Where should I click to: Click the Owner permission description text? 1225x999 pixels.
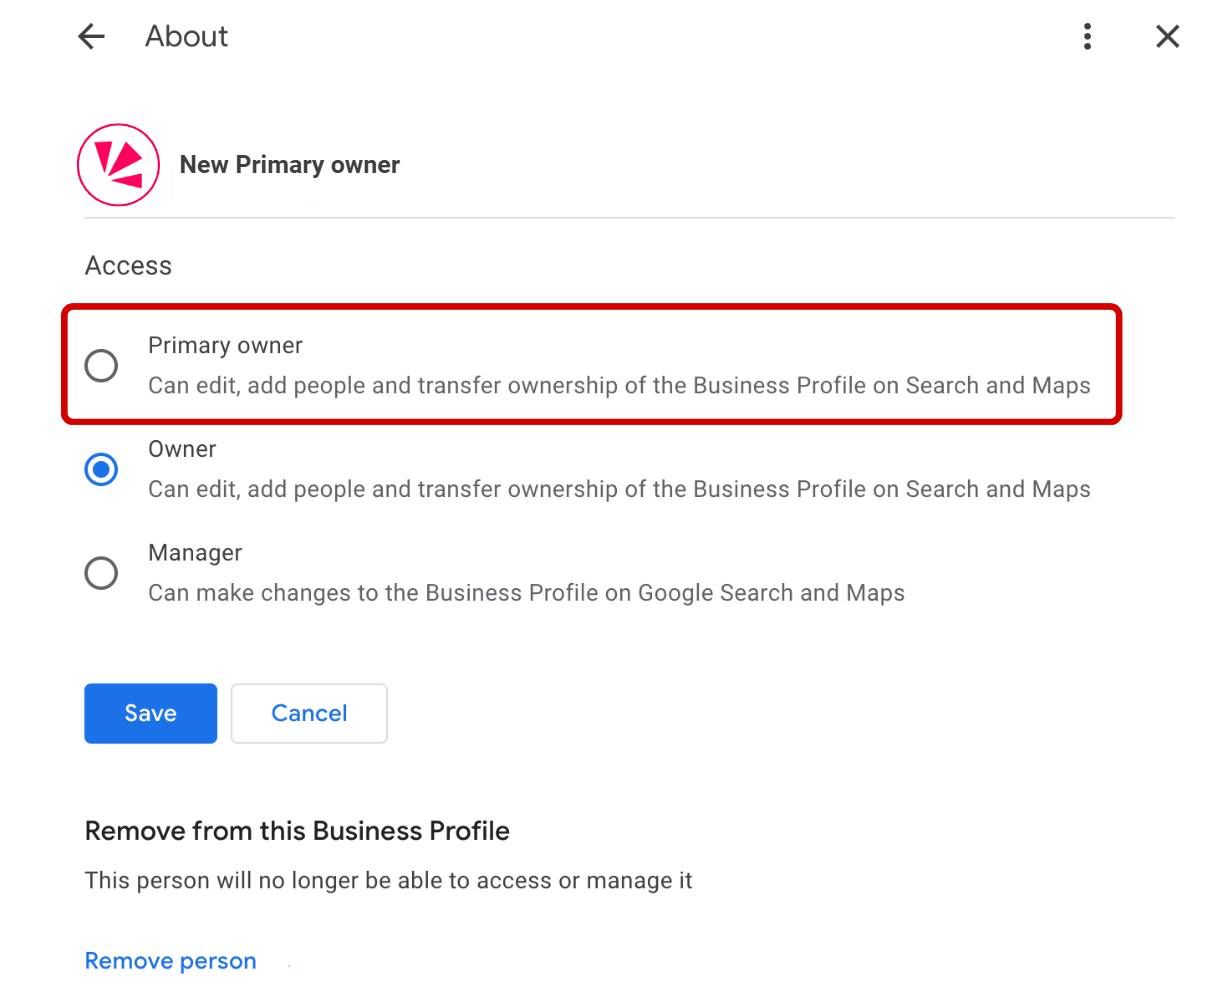(x=619, y=489)
